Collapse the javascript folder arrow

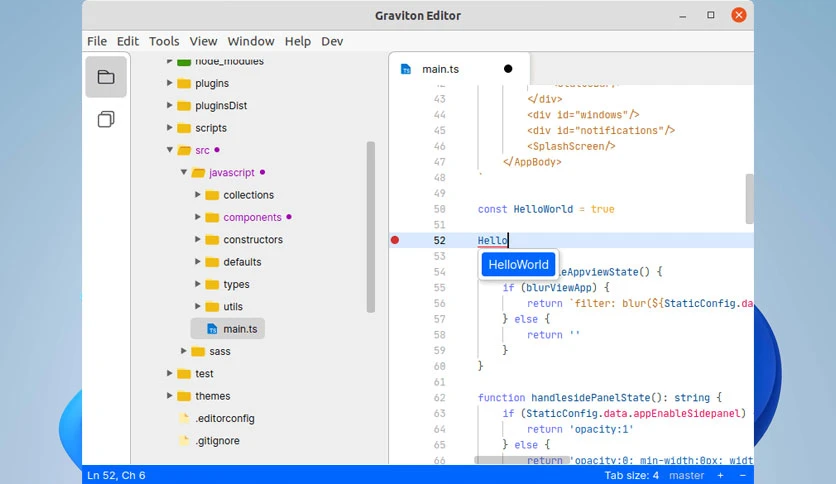click(x=183, y=172)
